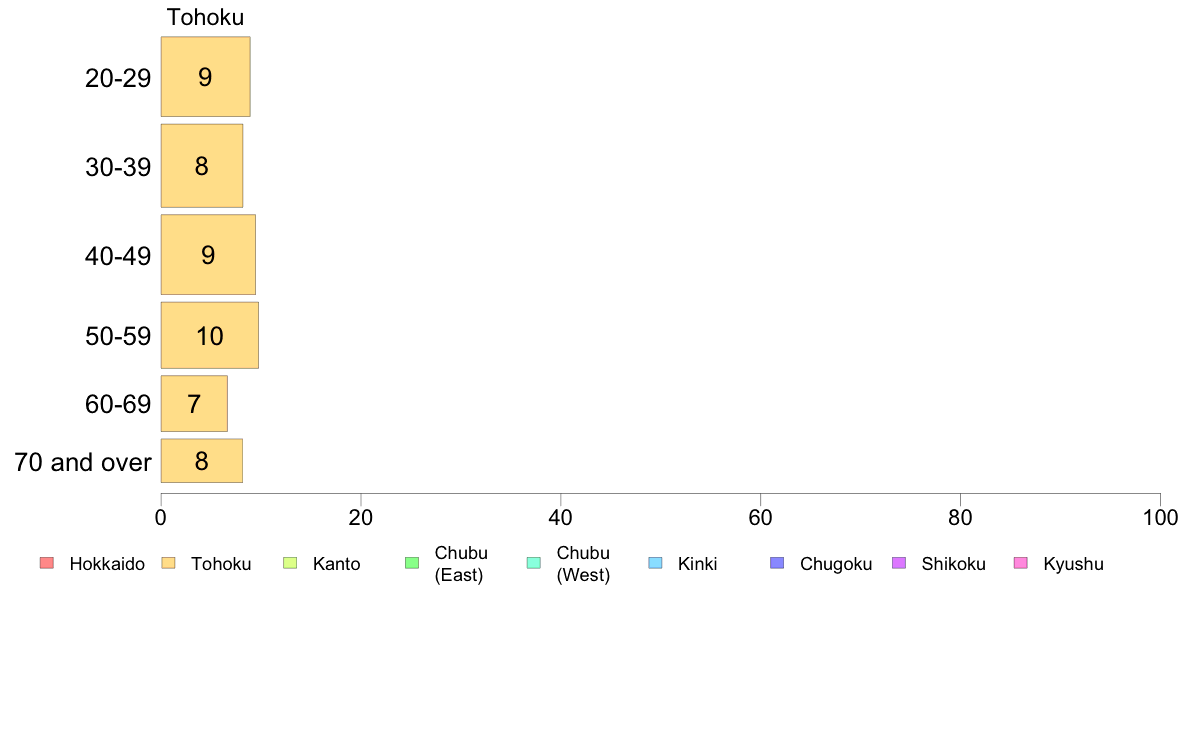
Task: Click the Kyushu pink legend swatch
Action: [1021, 564]
